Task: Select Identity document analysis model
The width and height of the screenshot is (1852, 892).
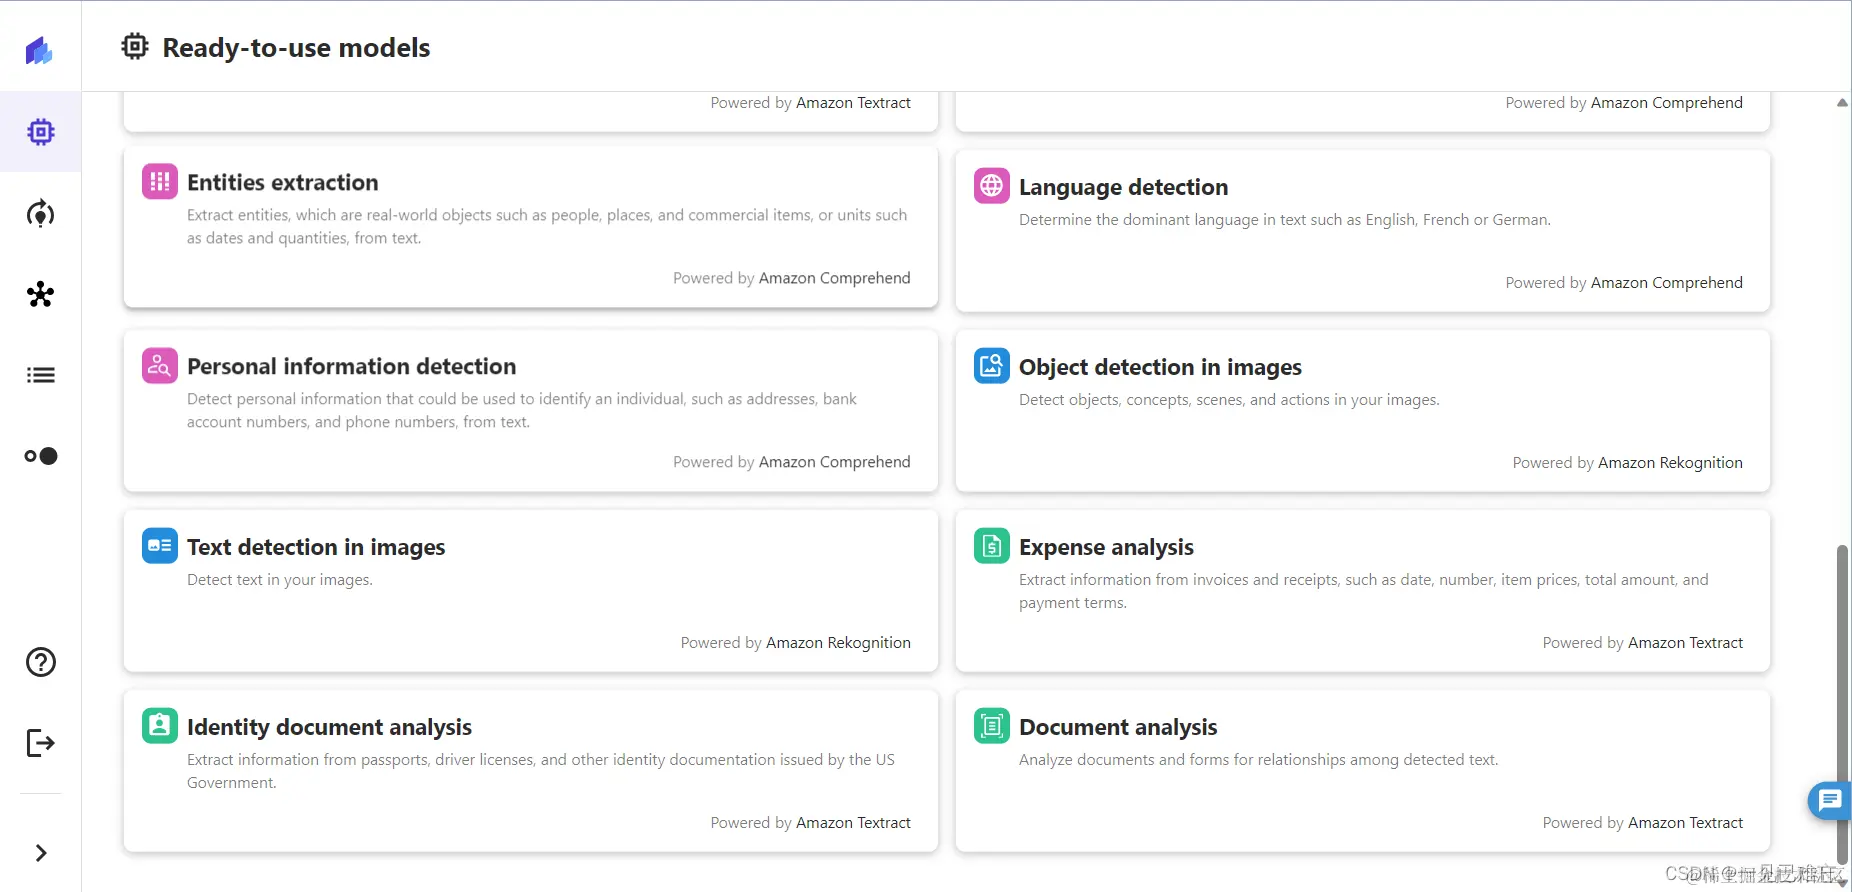Action: click(530, 770)
